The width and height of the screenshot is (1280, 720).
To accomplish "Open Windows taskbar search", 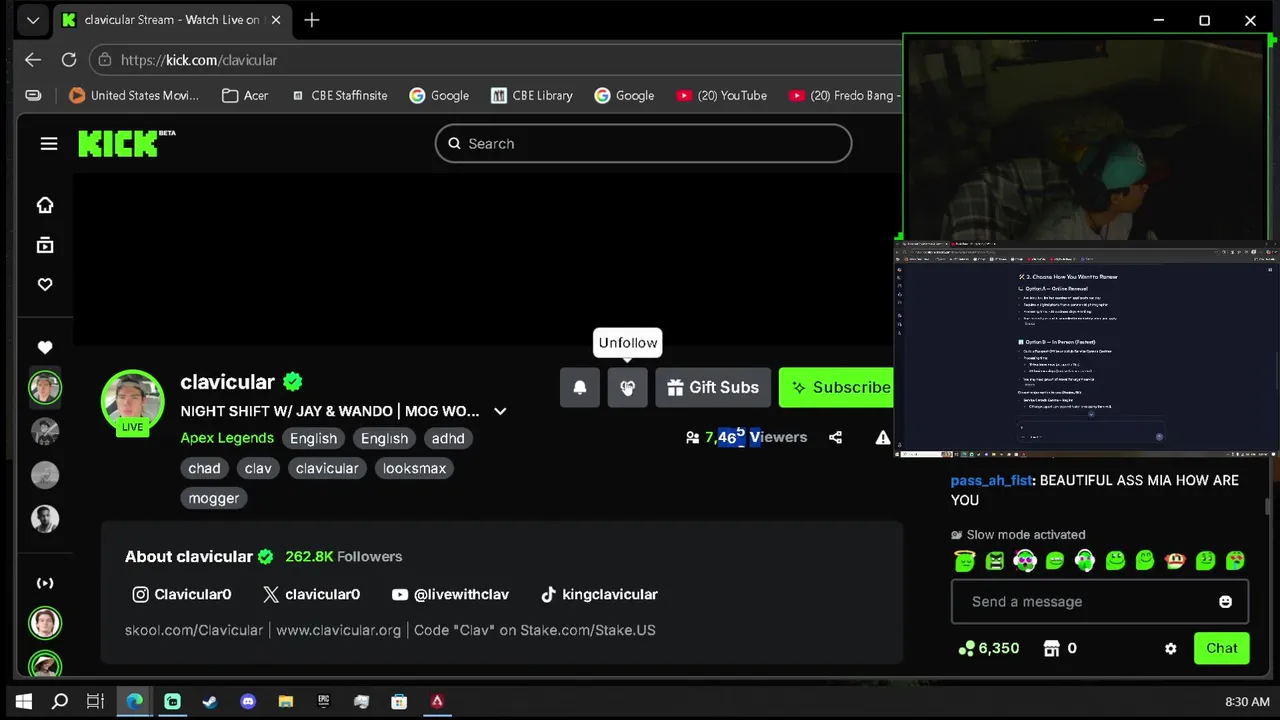I will coord(60,702).
